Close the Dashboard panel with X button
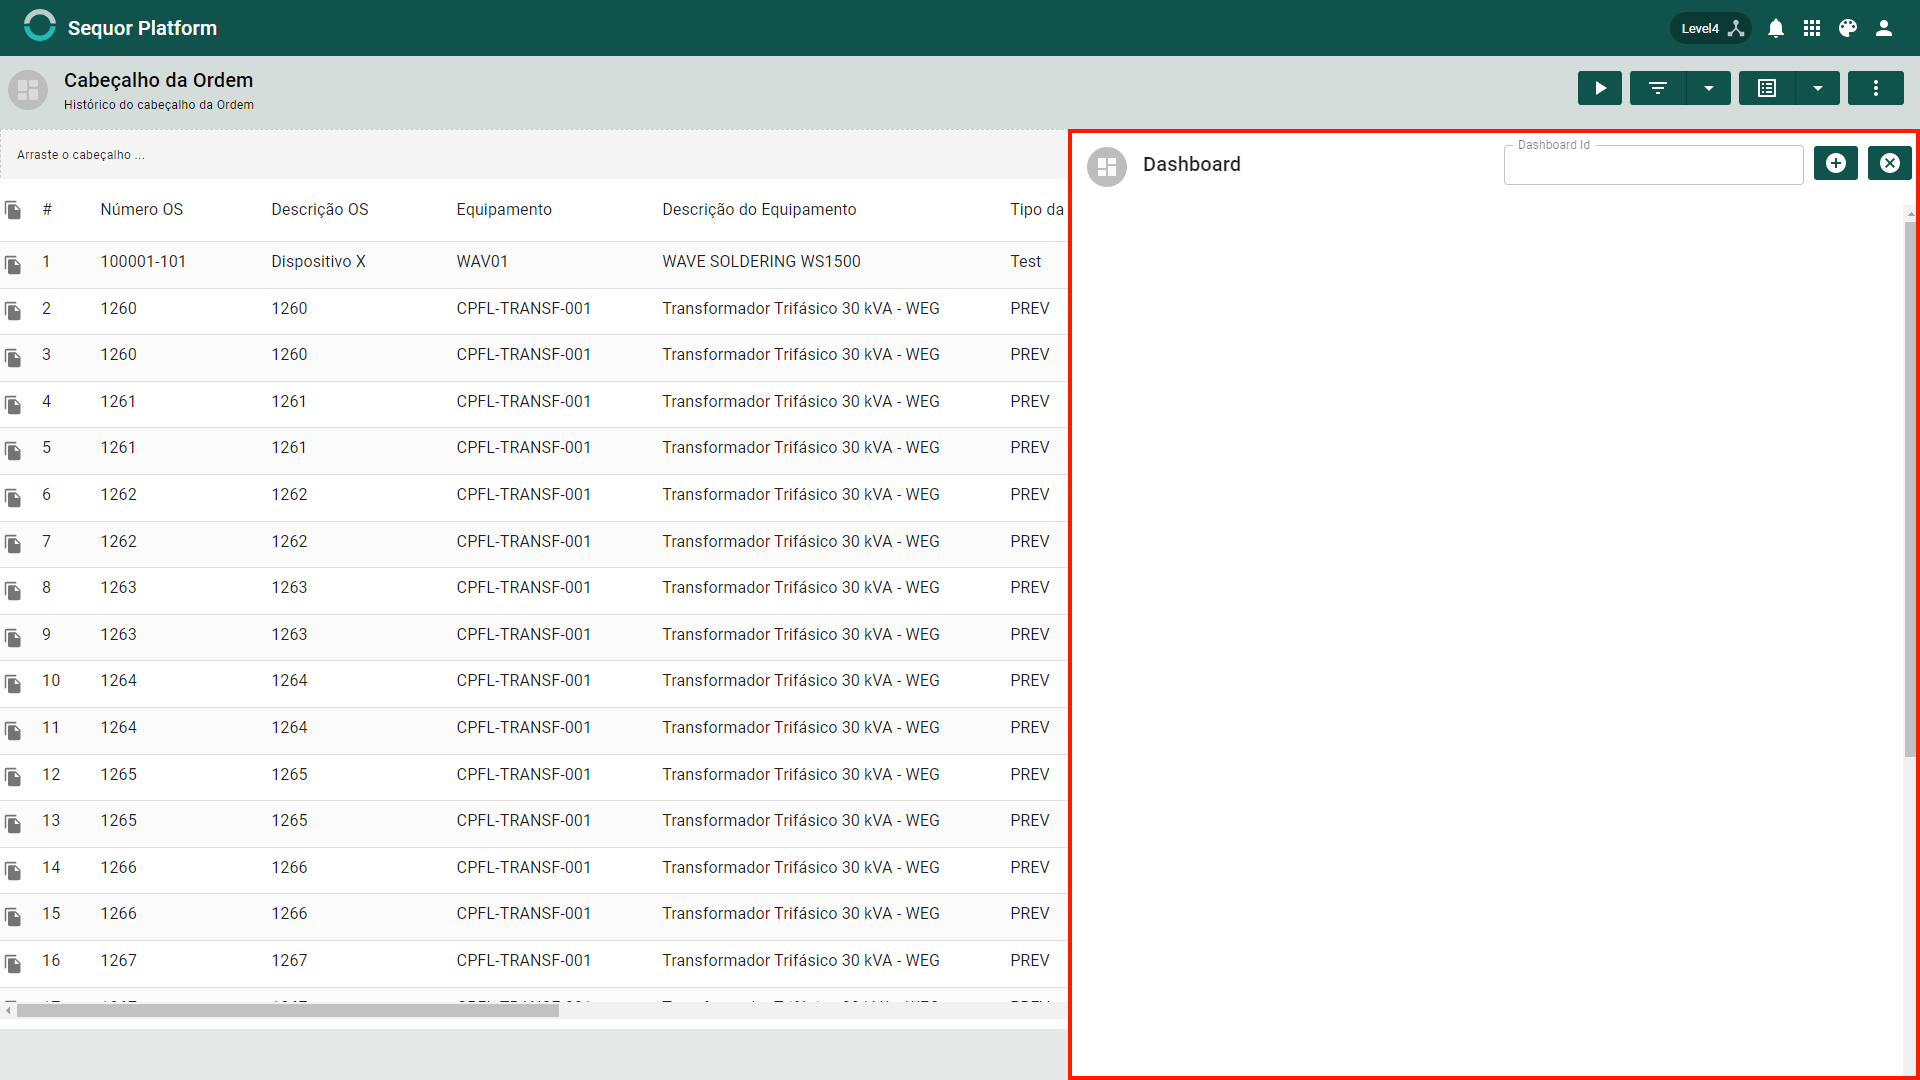Screen dimensions: 1920x1080 click(1890, 163)
